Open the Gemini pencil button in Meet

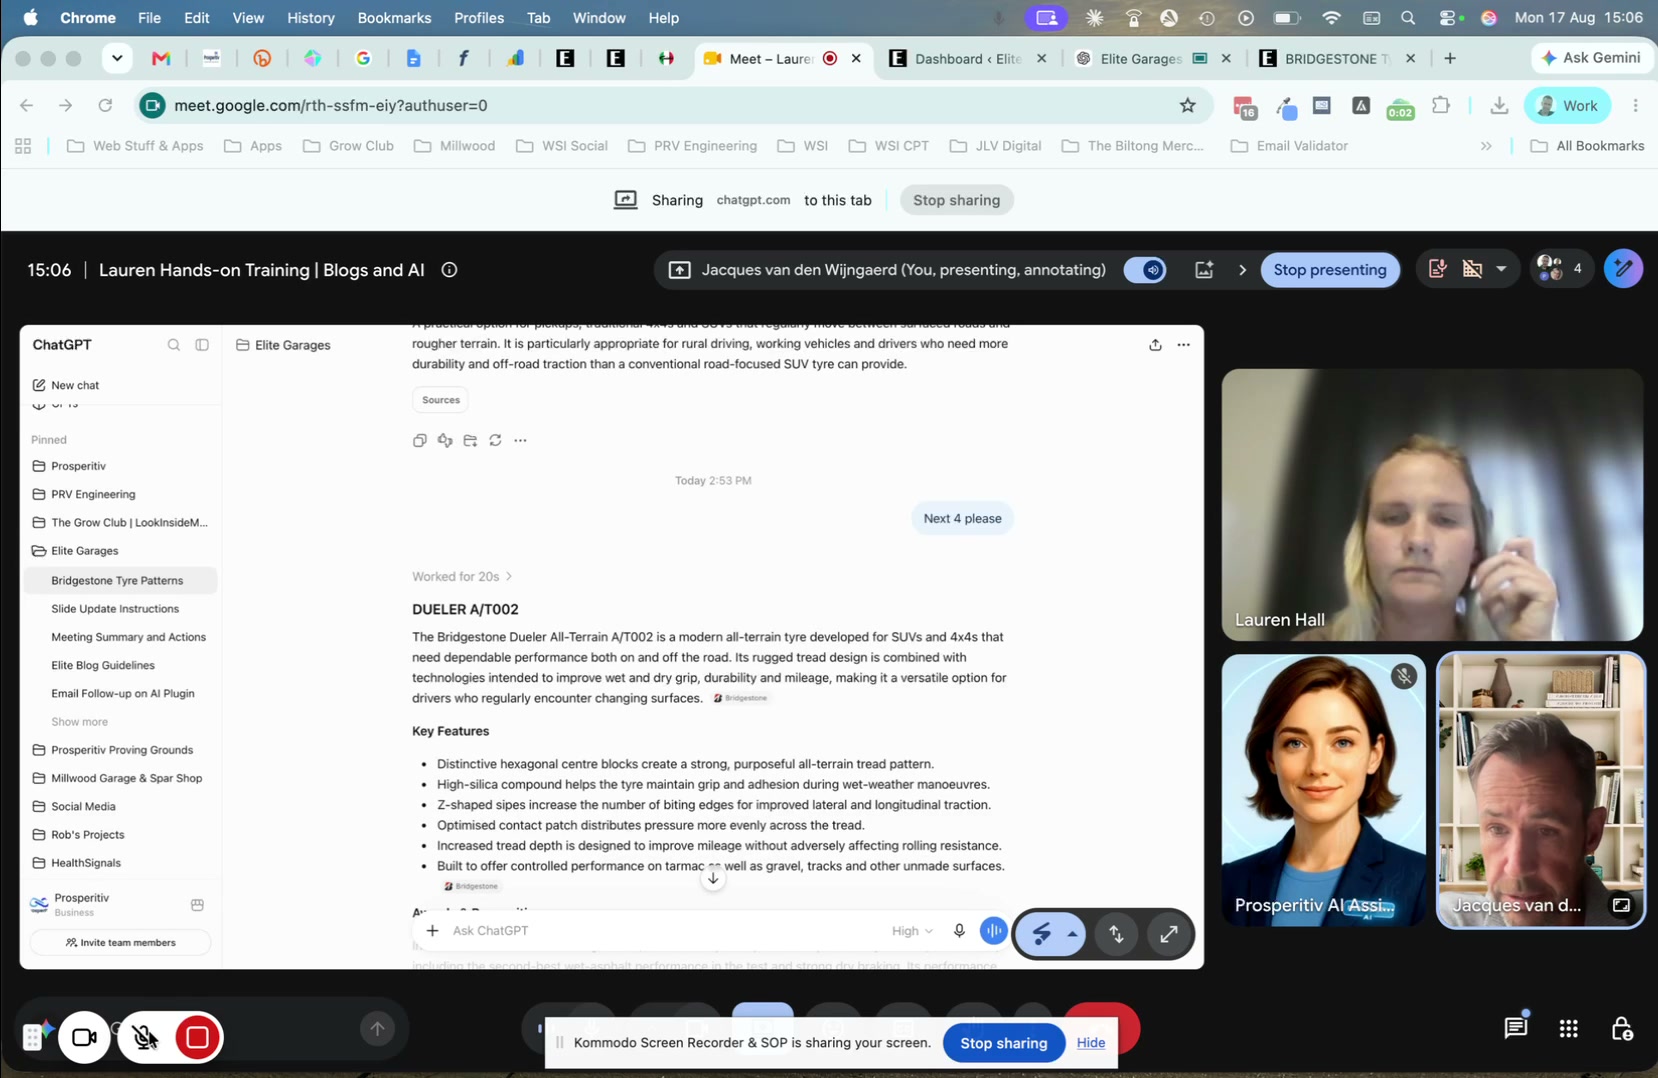click(1623, 269)
